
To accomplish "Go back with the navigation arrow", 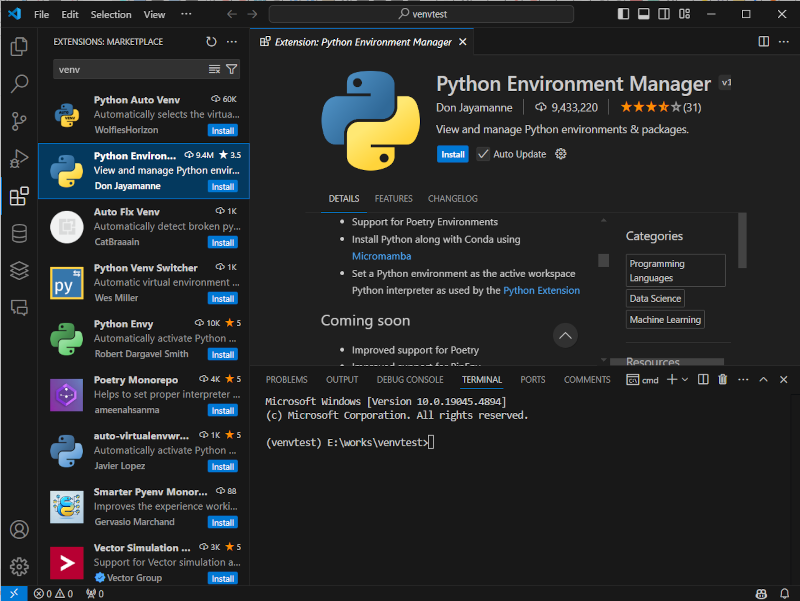I will (x=232, y=14).
